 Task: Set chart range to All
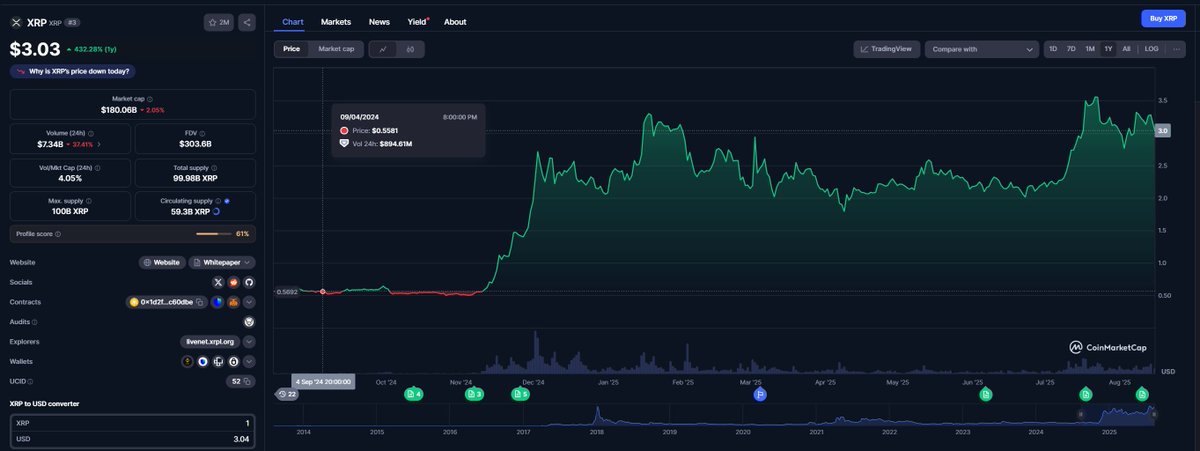coord(1126,48)
